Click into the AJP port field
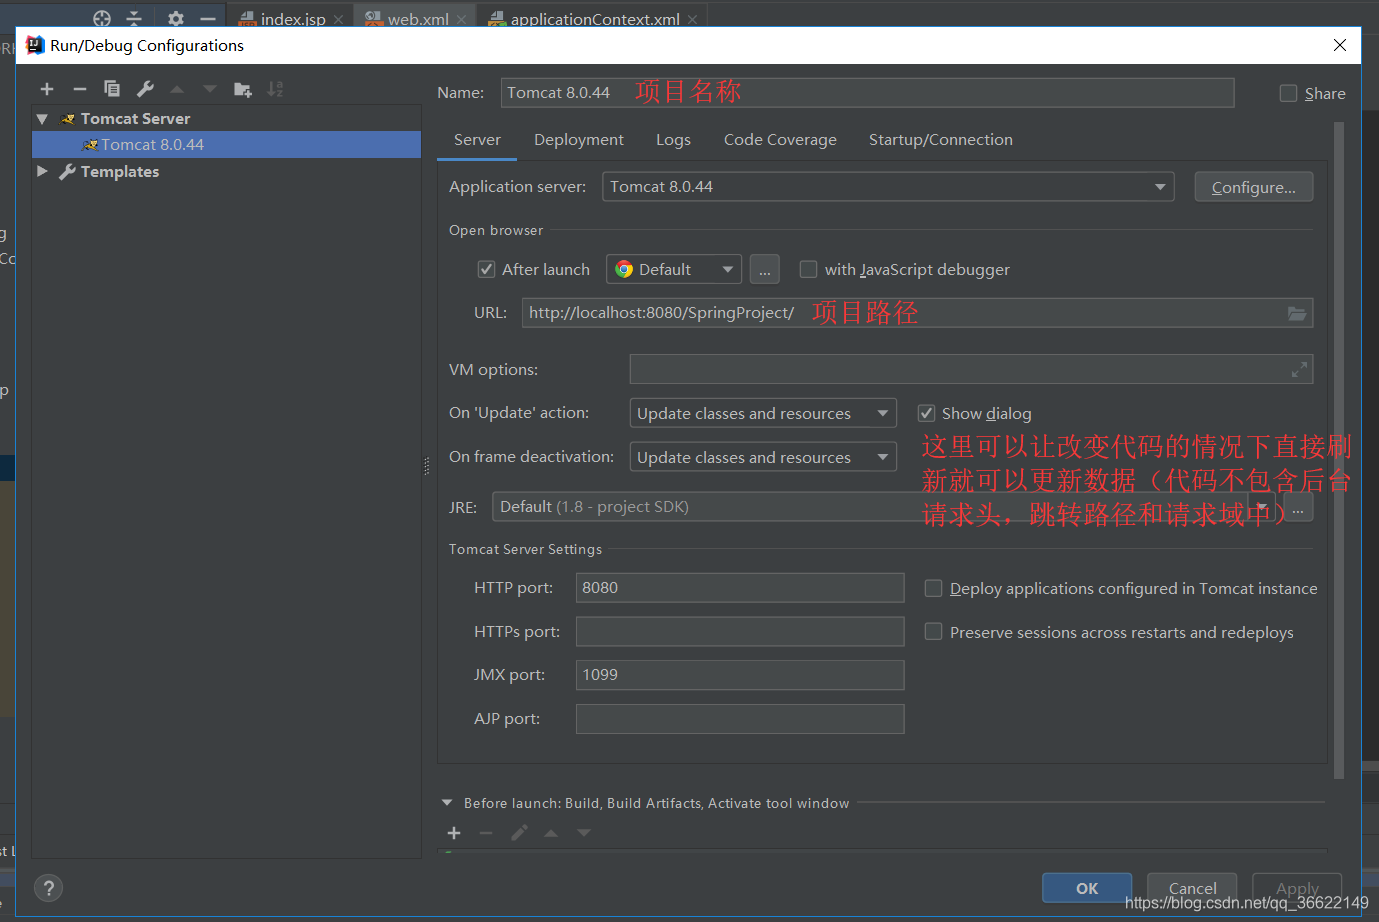1379x922 pixels. coord(740,719)
